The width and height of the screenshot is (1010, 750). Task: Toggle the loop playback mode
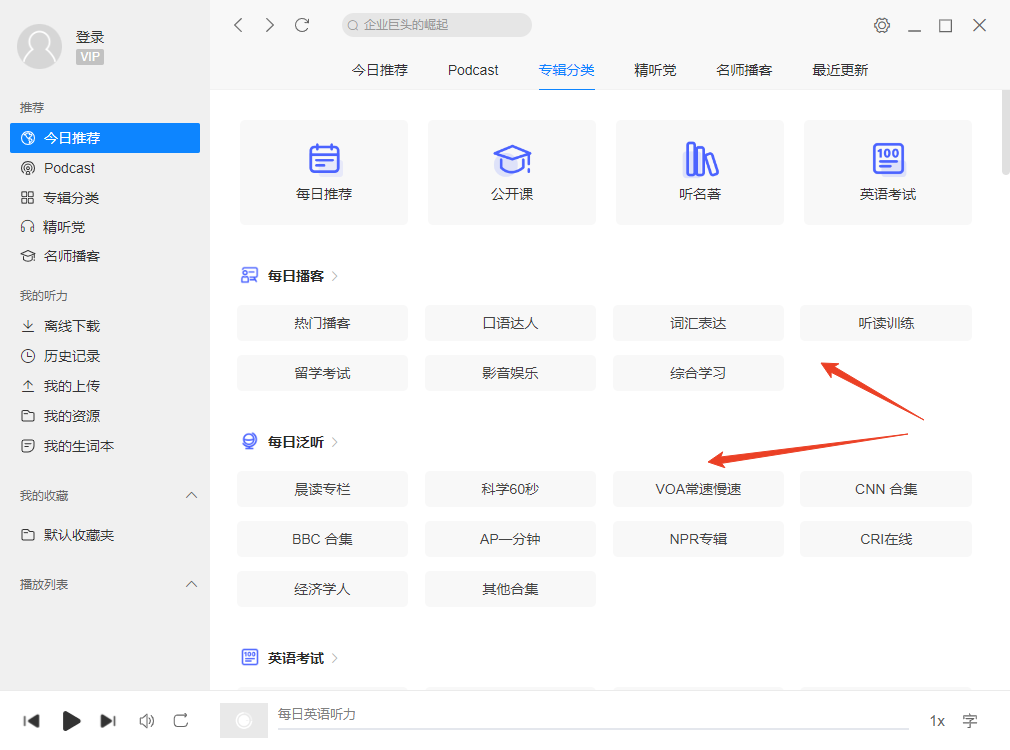(181, 720)
